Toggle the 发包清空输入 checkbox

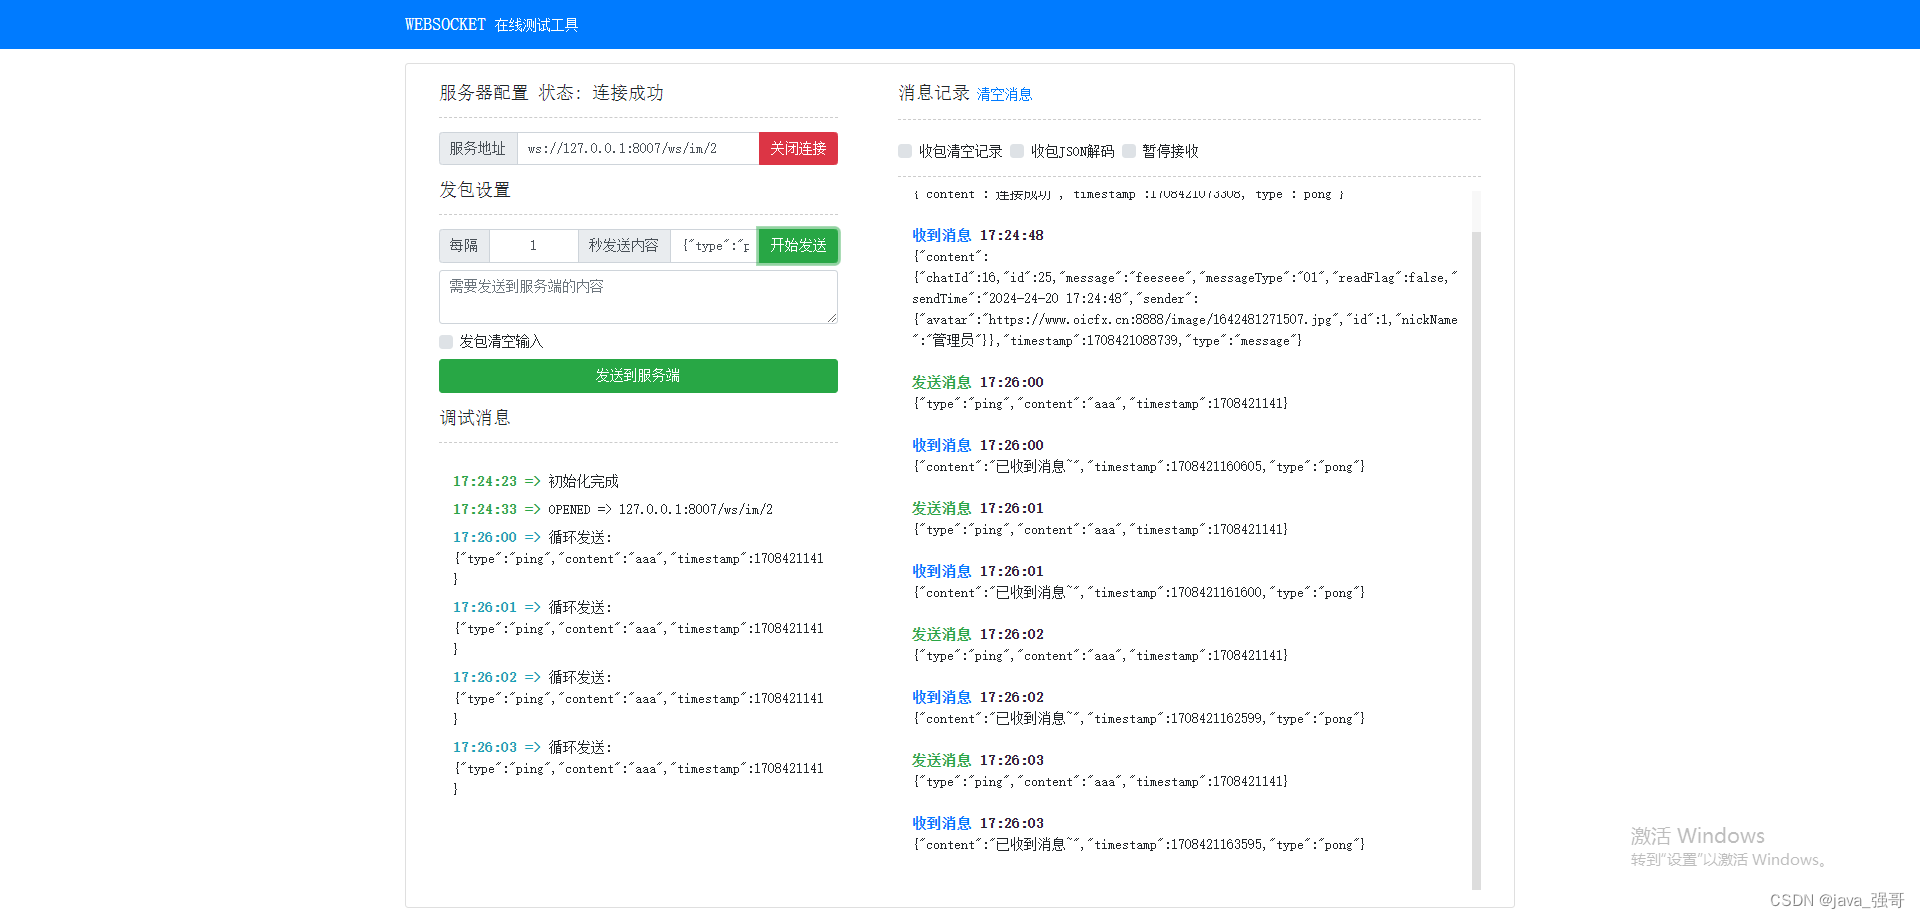(x=446, y=342)
